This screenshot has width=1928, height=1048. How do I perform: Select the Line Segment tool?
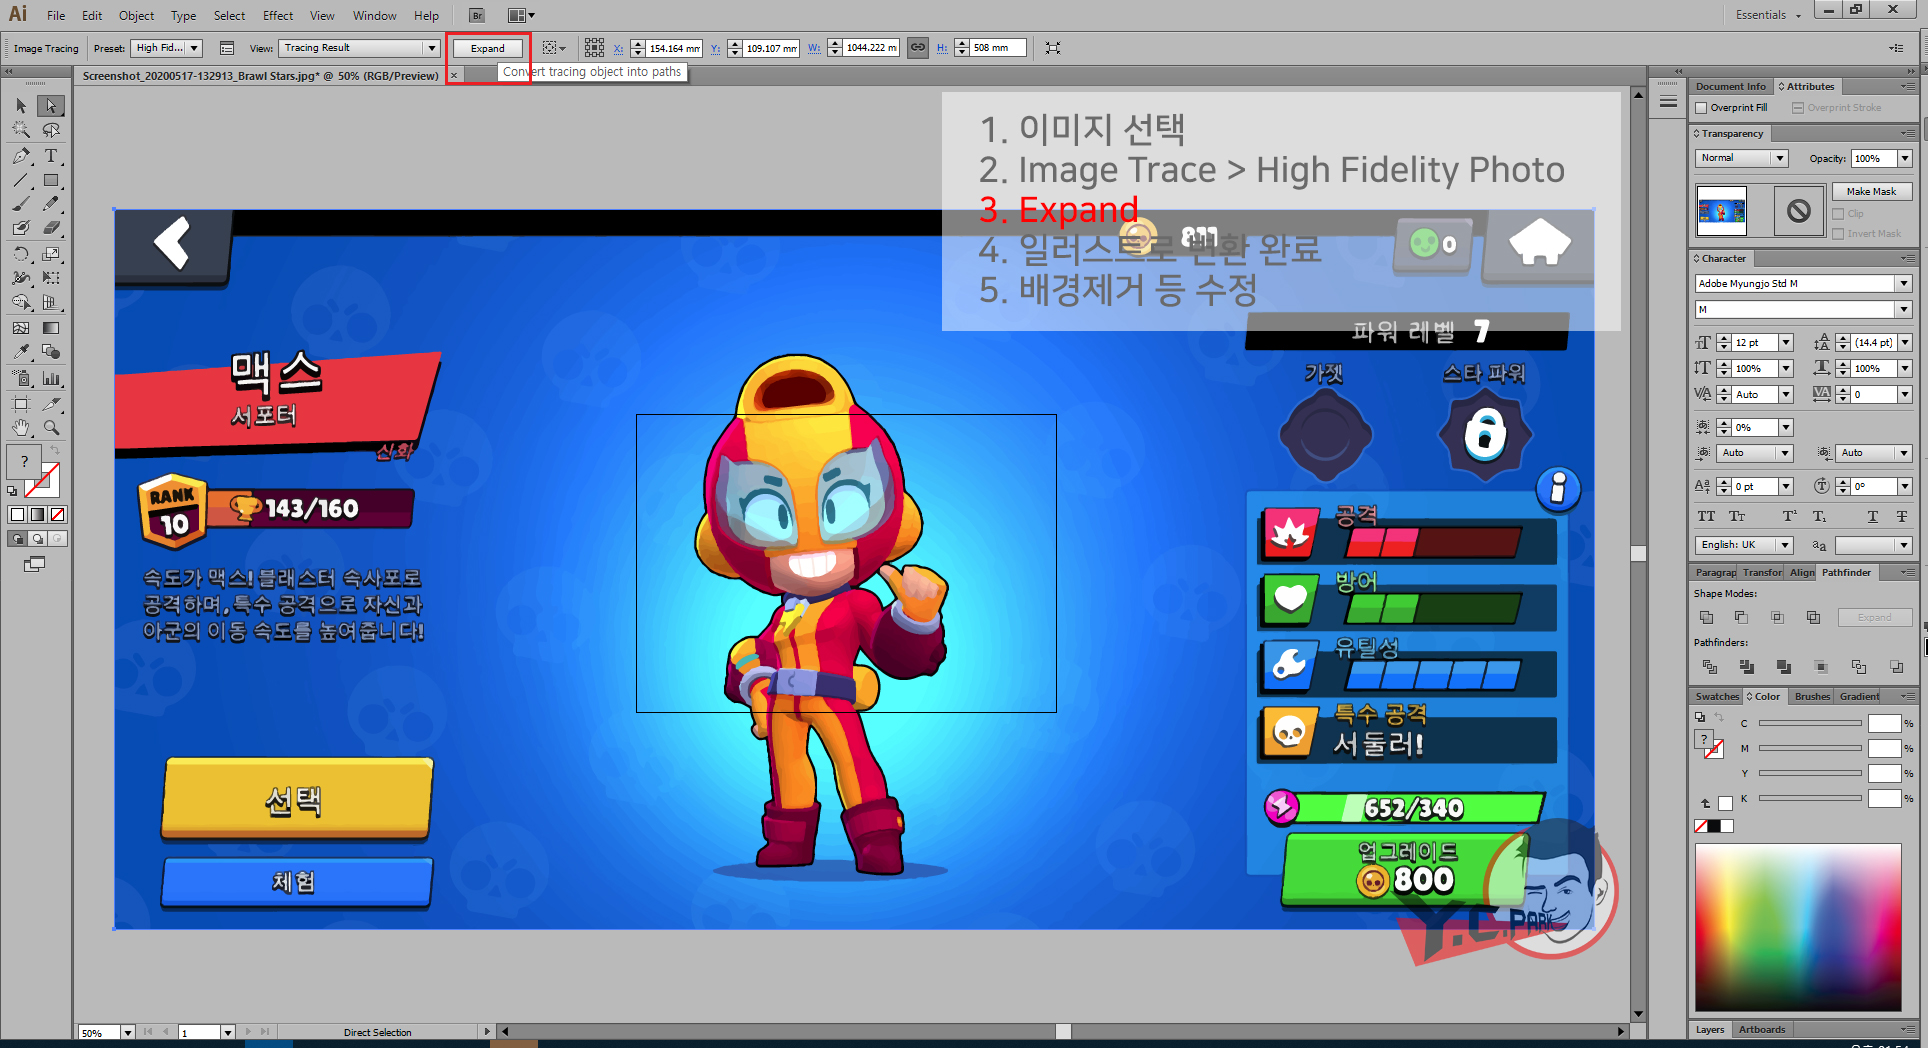point(21,181)
